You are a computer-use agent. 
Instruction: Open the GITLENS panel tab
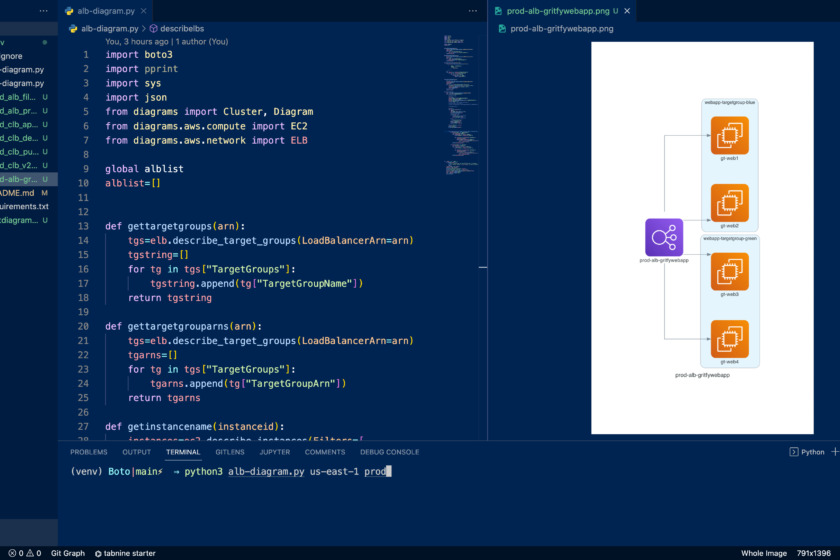click(x=229, y=452)
